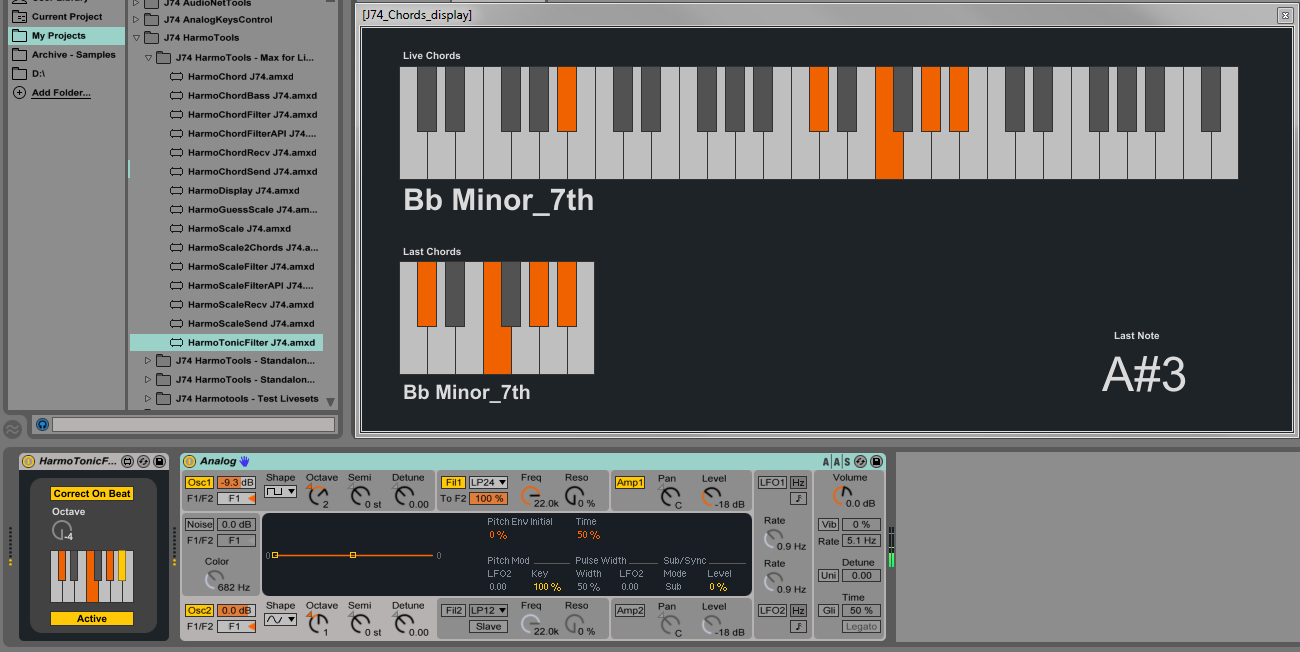
Task: Click the HarmoTonicFilter save preset icon
Action: (x=159, y=461)
